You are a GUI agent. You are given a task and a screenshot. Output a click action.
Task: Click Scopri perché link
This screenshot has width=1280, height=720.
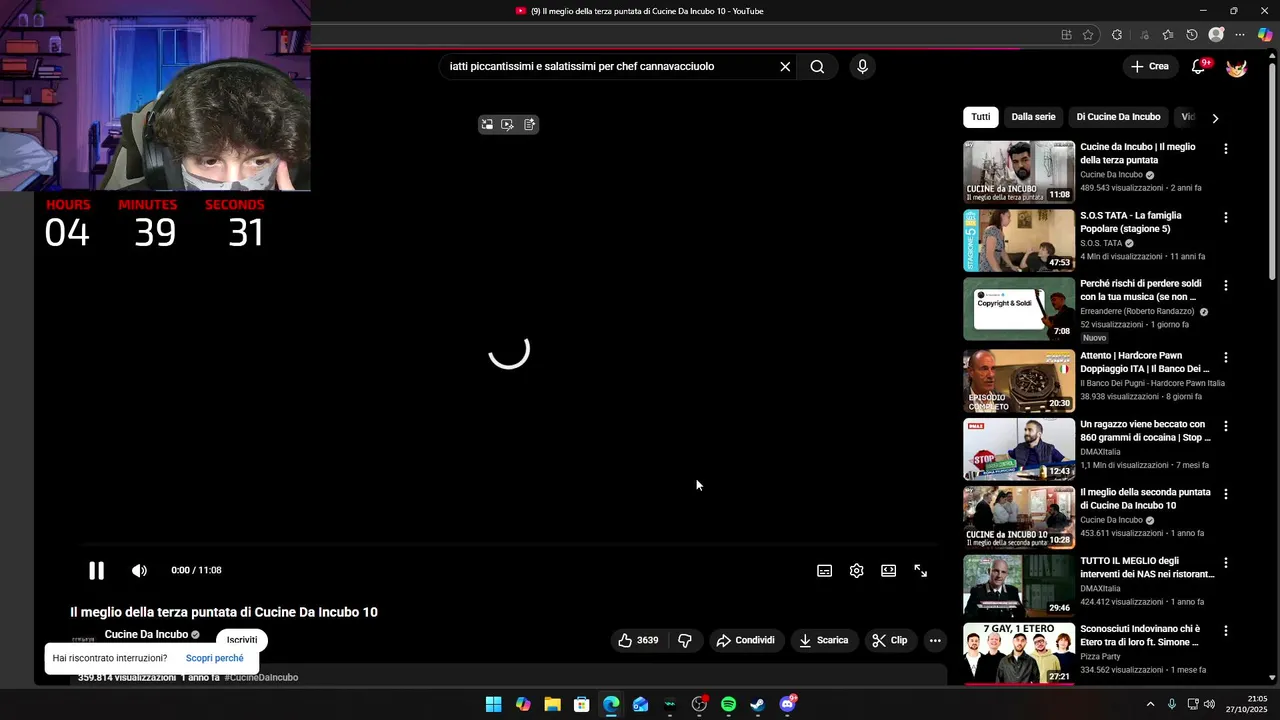click(214, 658)
